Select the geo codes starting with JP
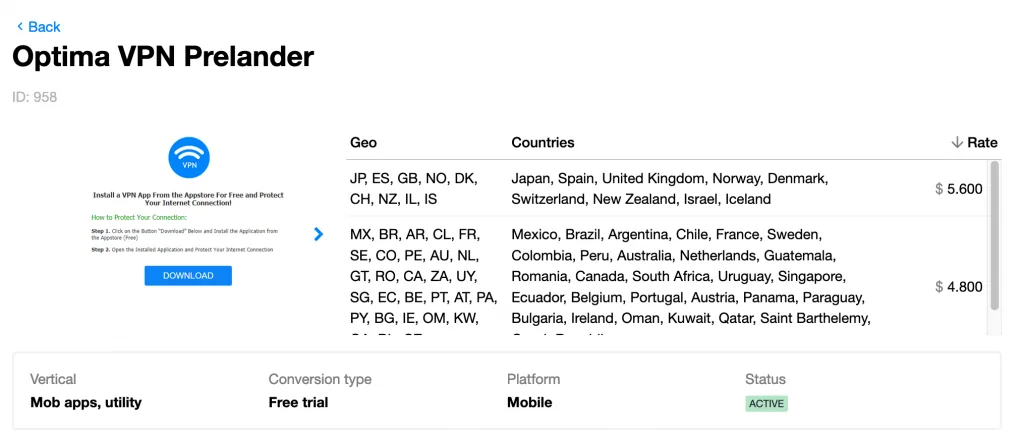This screenshot has width=1024, height=439. [x=414, y=189]
